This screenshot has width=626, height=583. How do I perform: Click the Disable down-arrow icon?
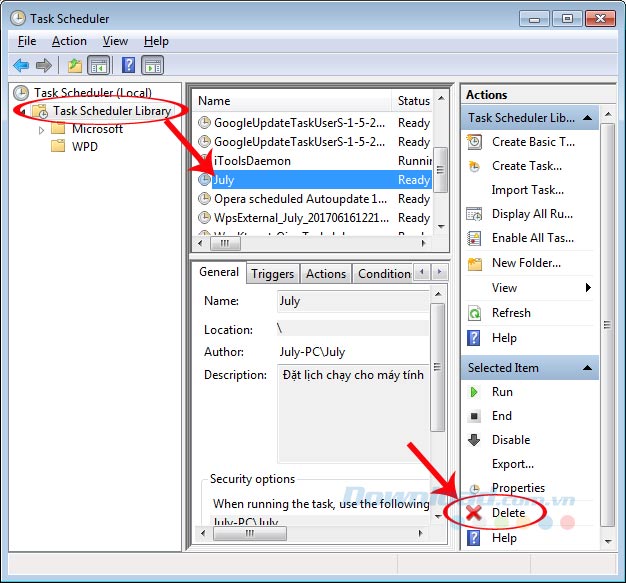point(474,440)
